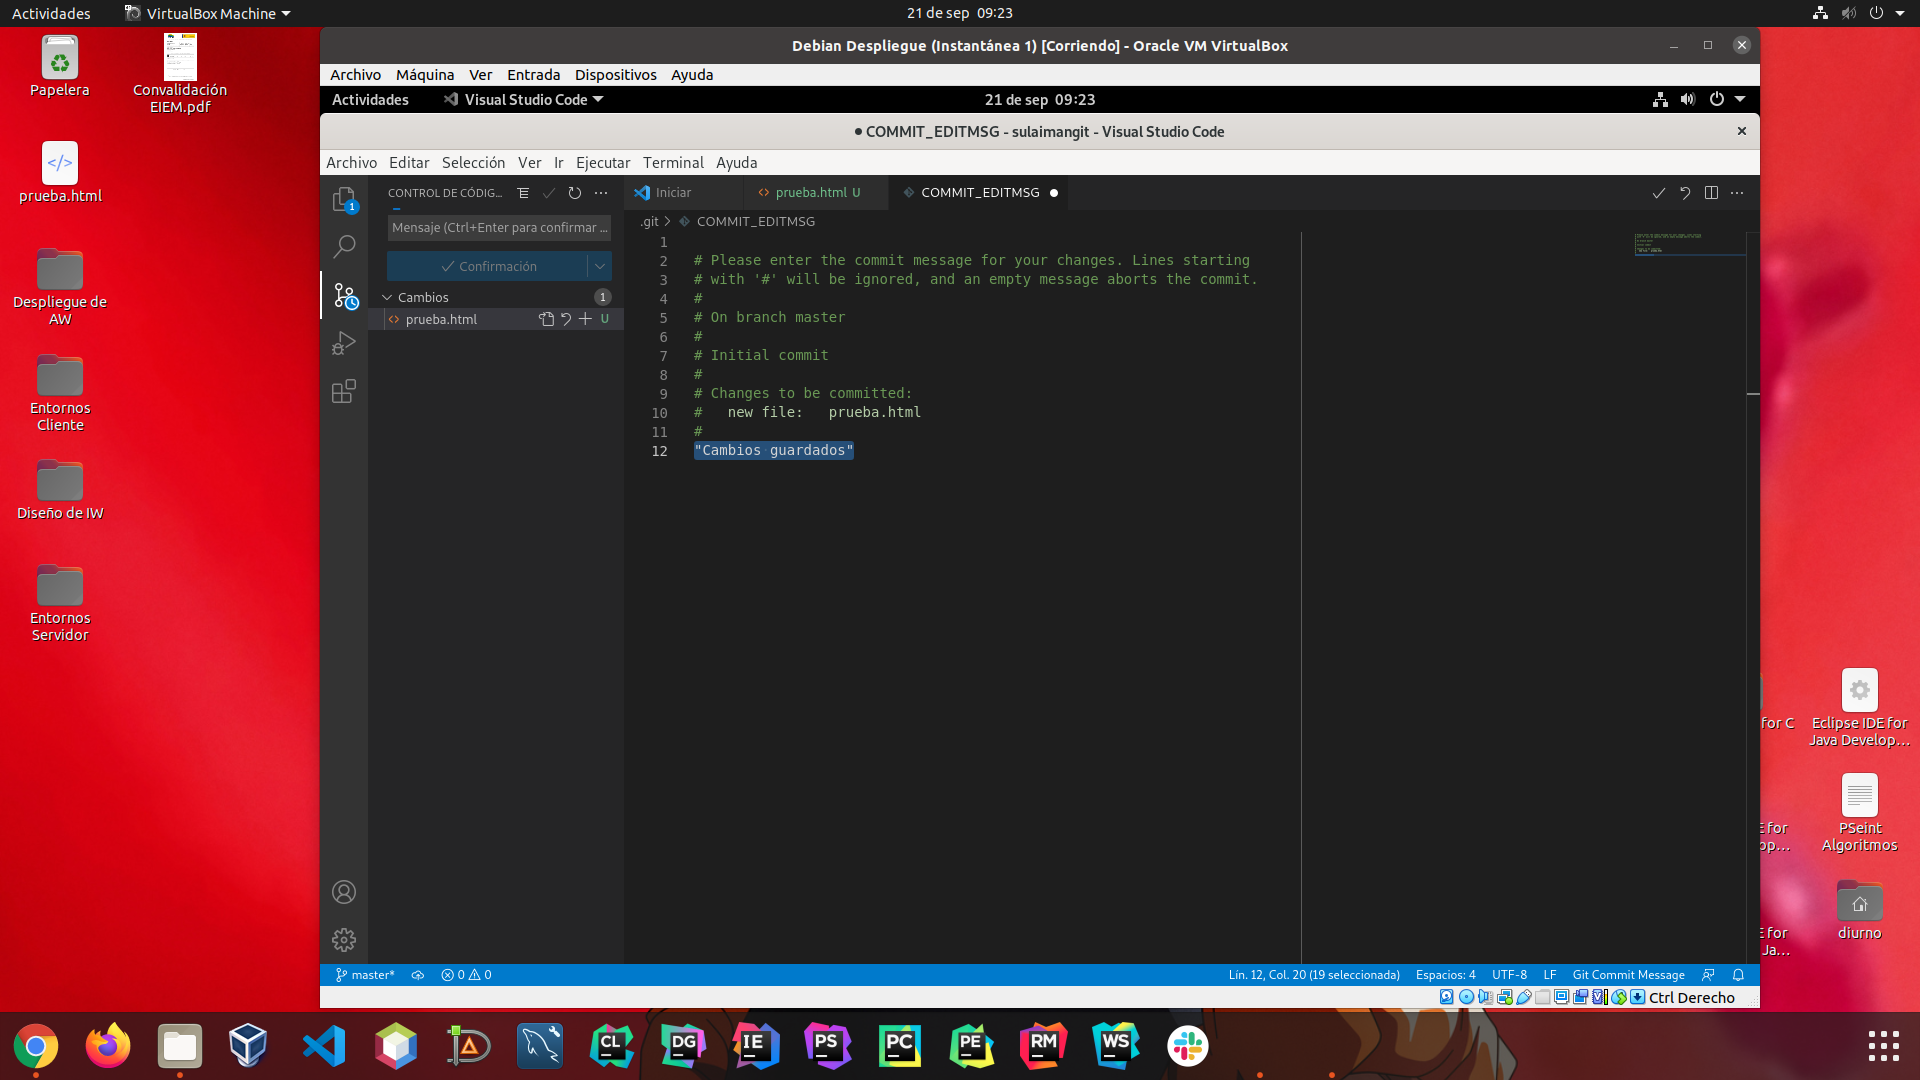Open the Confirmación button dropdown arrow
This screenshot has width=1920, height=1080.
(600, 266)
